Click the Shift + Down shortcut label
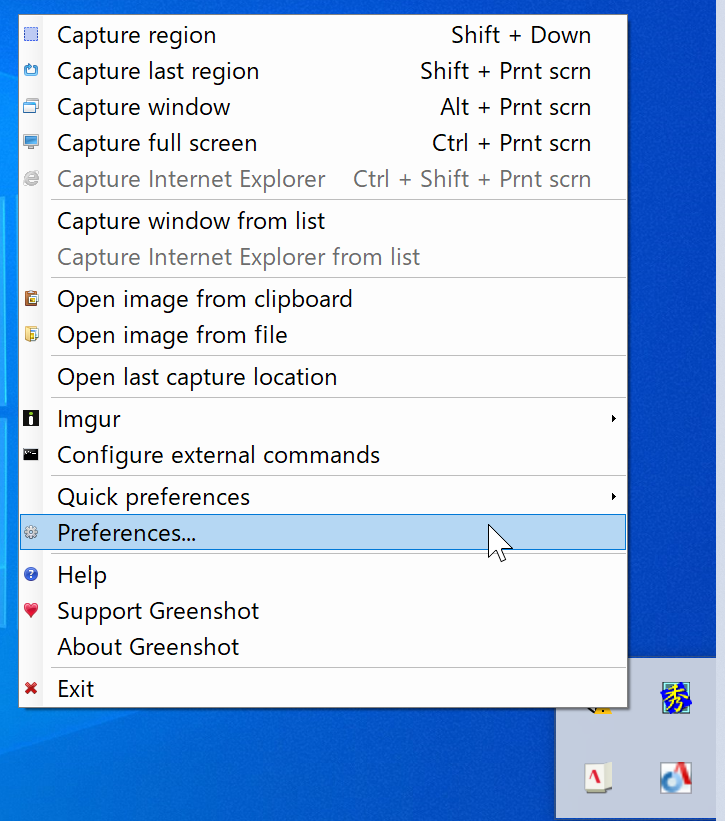The width and height of the screenshot is (725, 821). pos(520,35)
